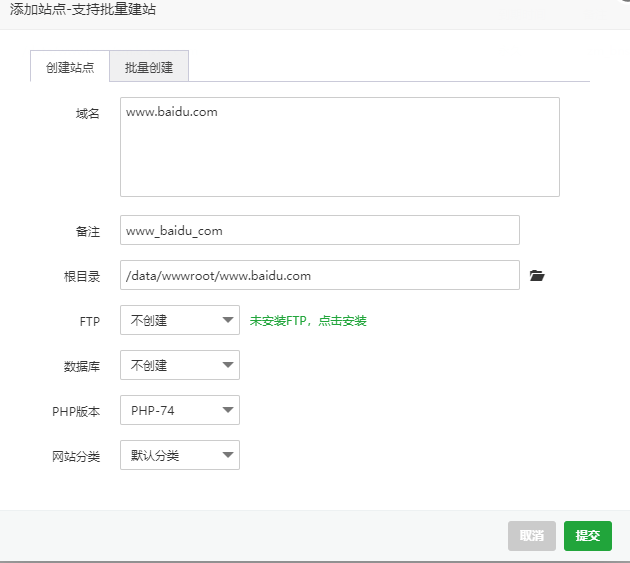Submit the form with green 提交 button
Screen dimensions: 630x563
point(588,536)
